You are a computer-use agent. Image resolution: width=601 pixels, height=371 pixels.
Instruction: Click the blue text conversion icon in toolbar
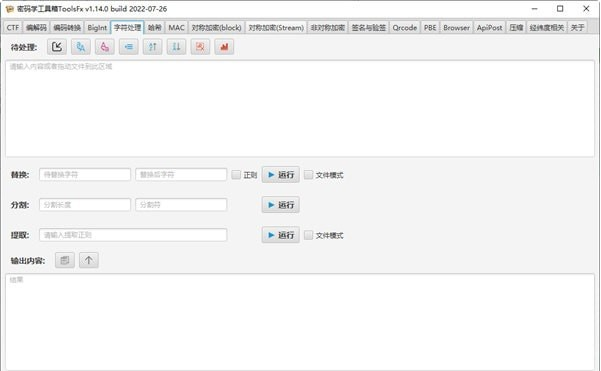click(80, 47)
